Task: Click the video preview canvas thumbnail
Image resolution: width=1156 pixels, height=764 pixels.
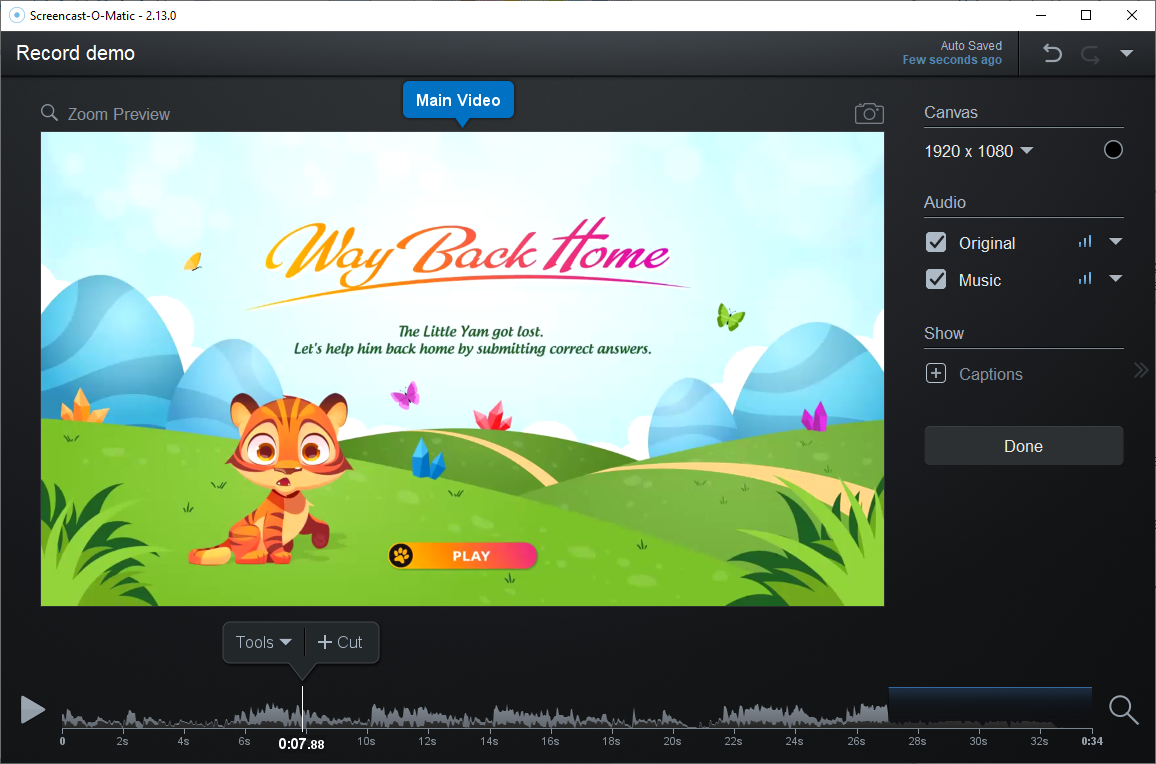Action: [x=462, y=369]
